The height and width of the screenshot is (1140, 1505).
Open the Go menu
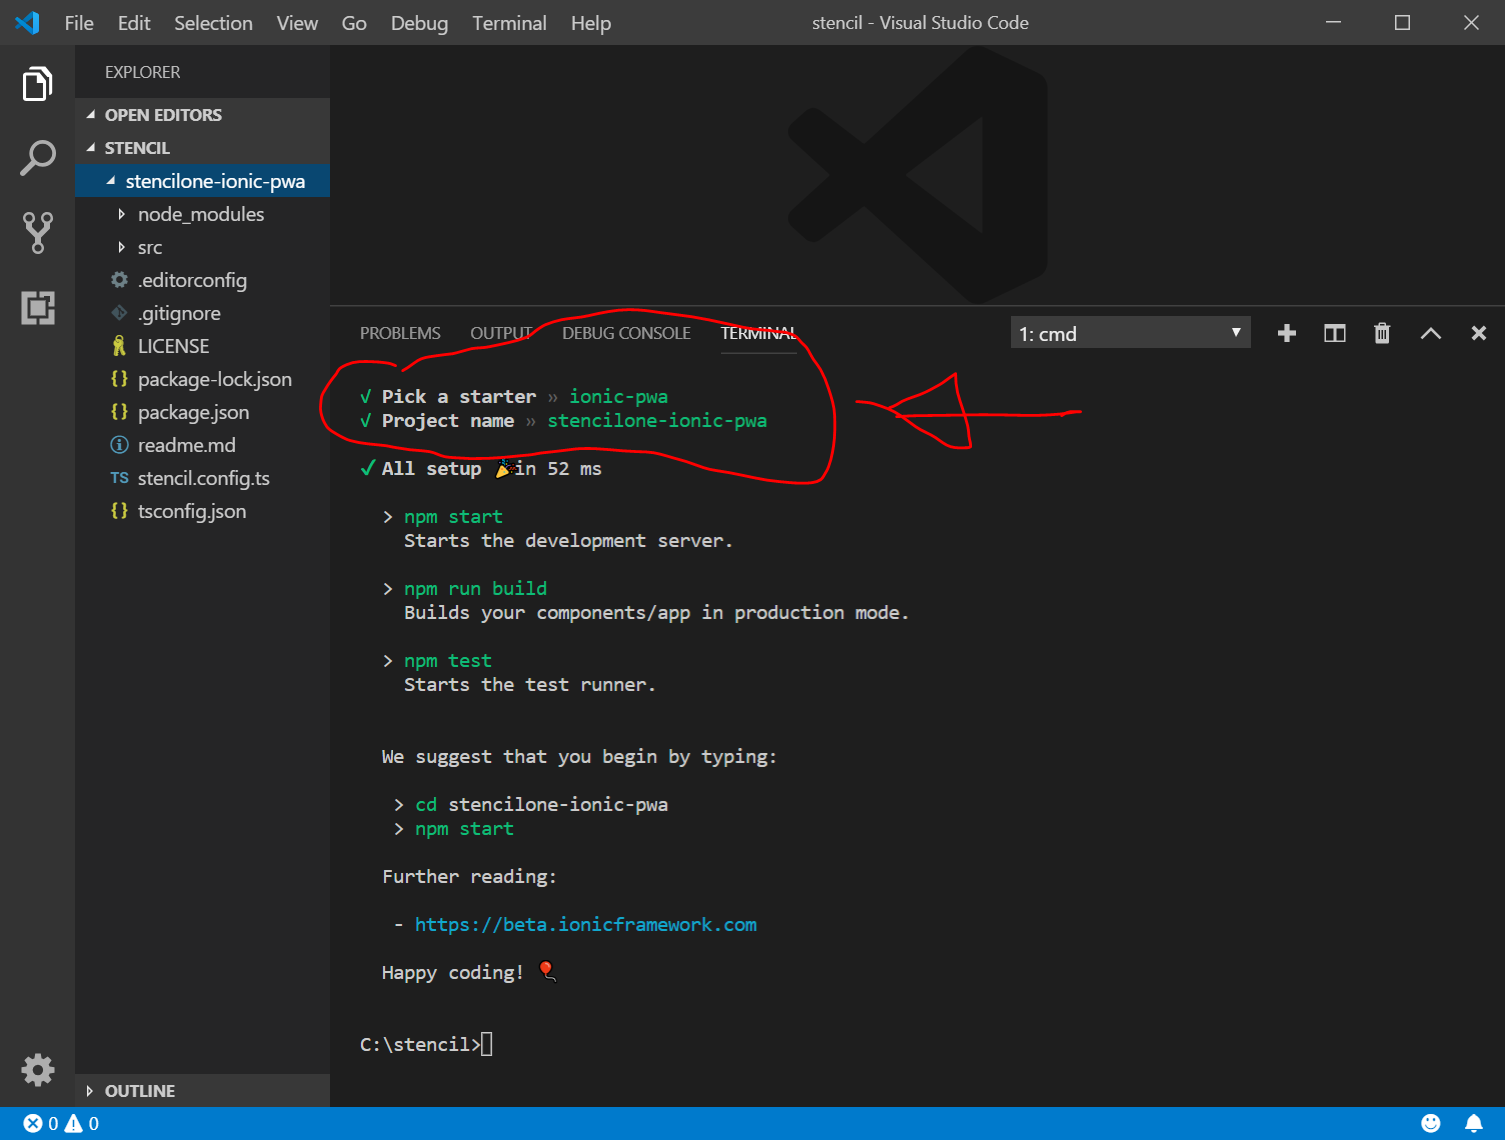354,23
